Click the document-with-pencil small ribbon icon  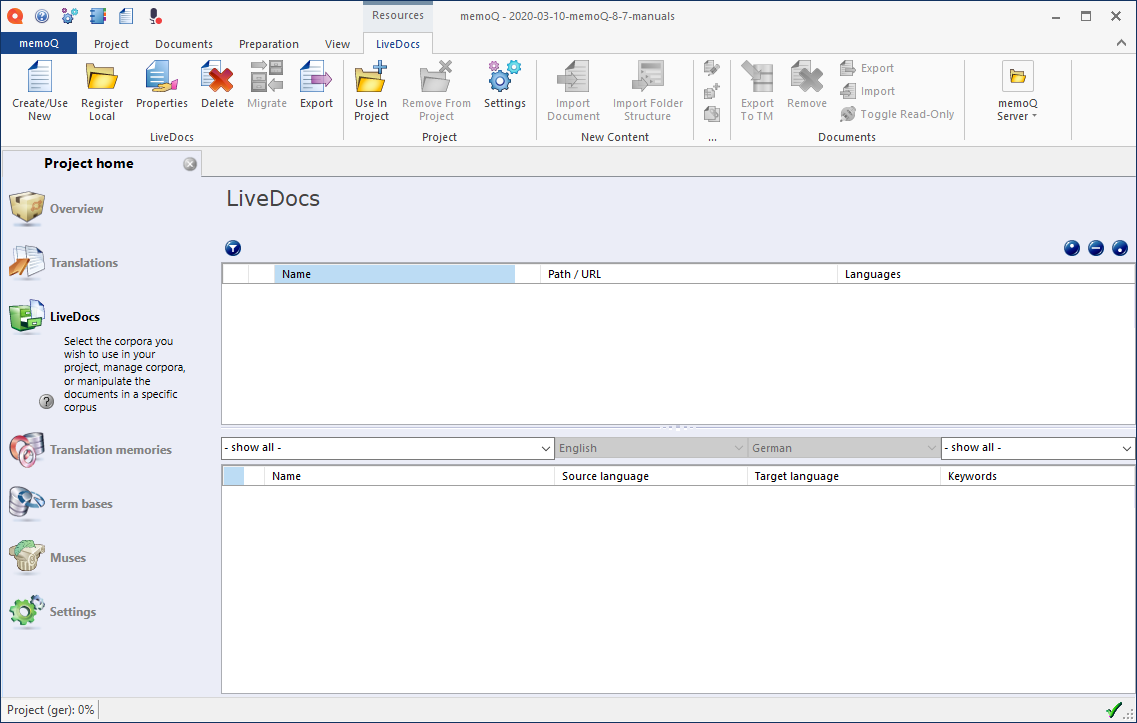click(x=712, y=68)
